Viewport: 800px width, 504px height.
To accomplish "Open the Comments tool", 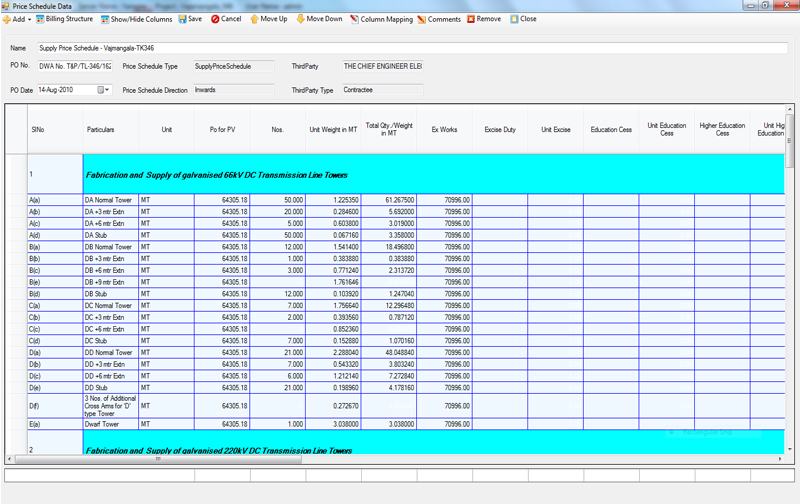I will pyautogui.click(x=439, y=19).
